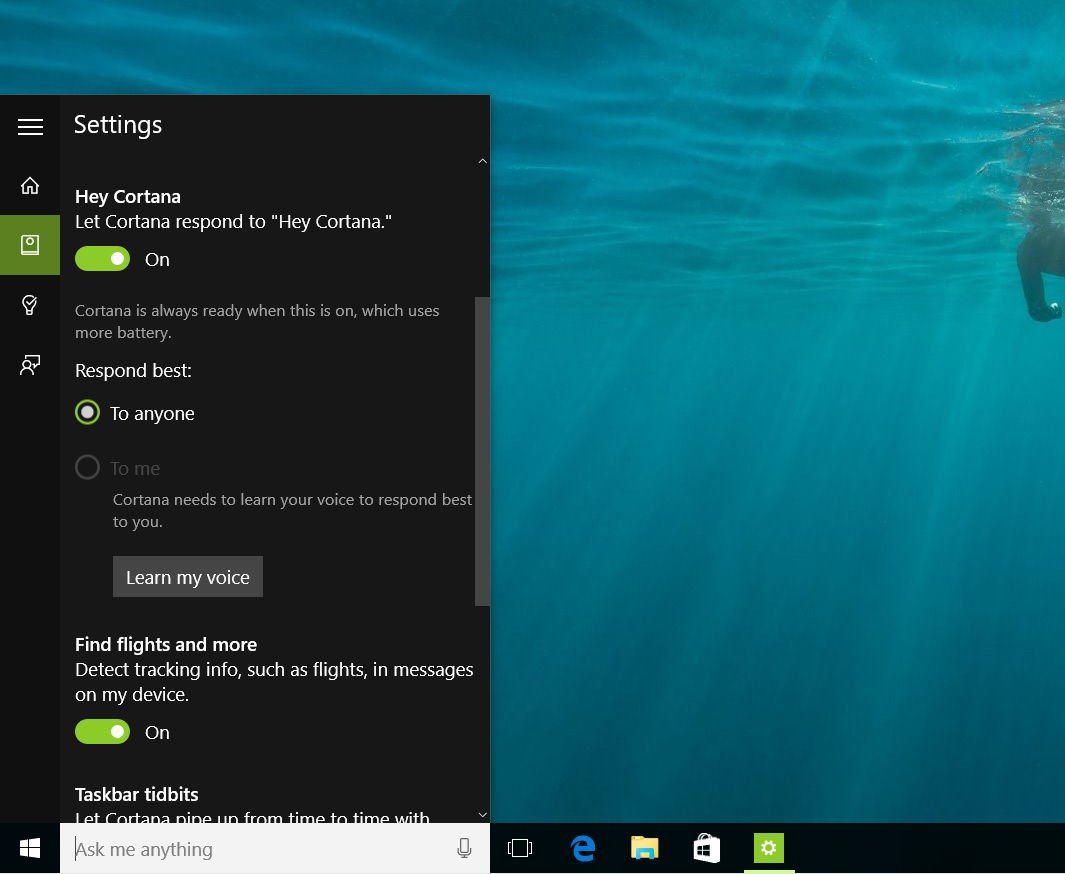Disable the Find flights and more toggle
The width and height of the screenshot is (1065, 874).
point(103,731)
